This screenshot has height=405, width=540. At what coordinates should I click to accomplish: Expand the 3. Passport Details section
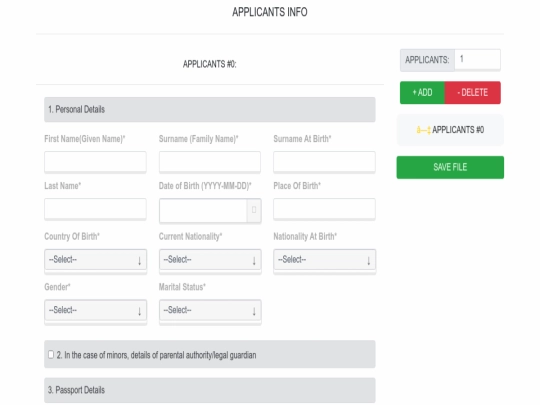pos(210,390)
